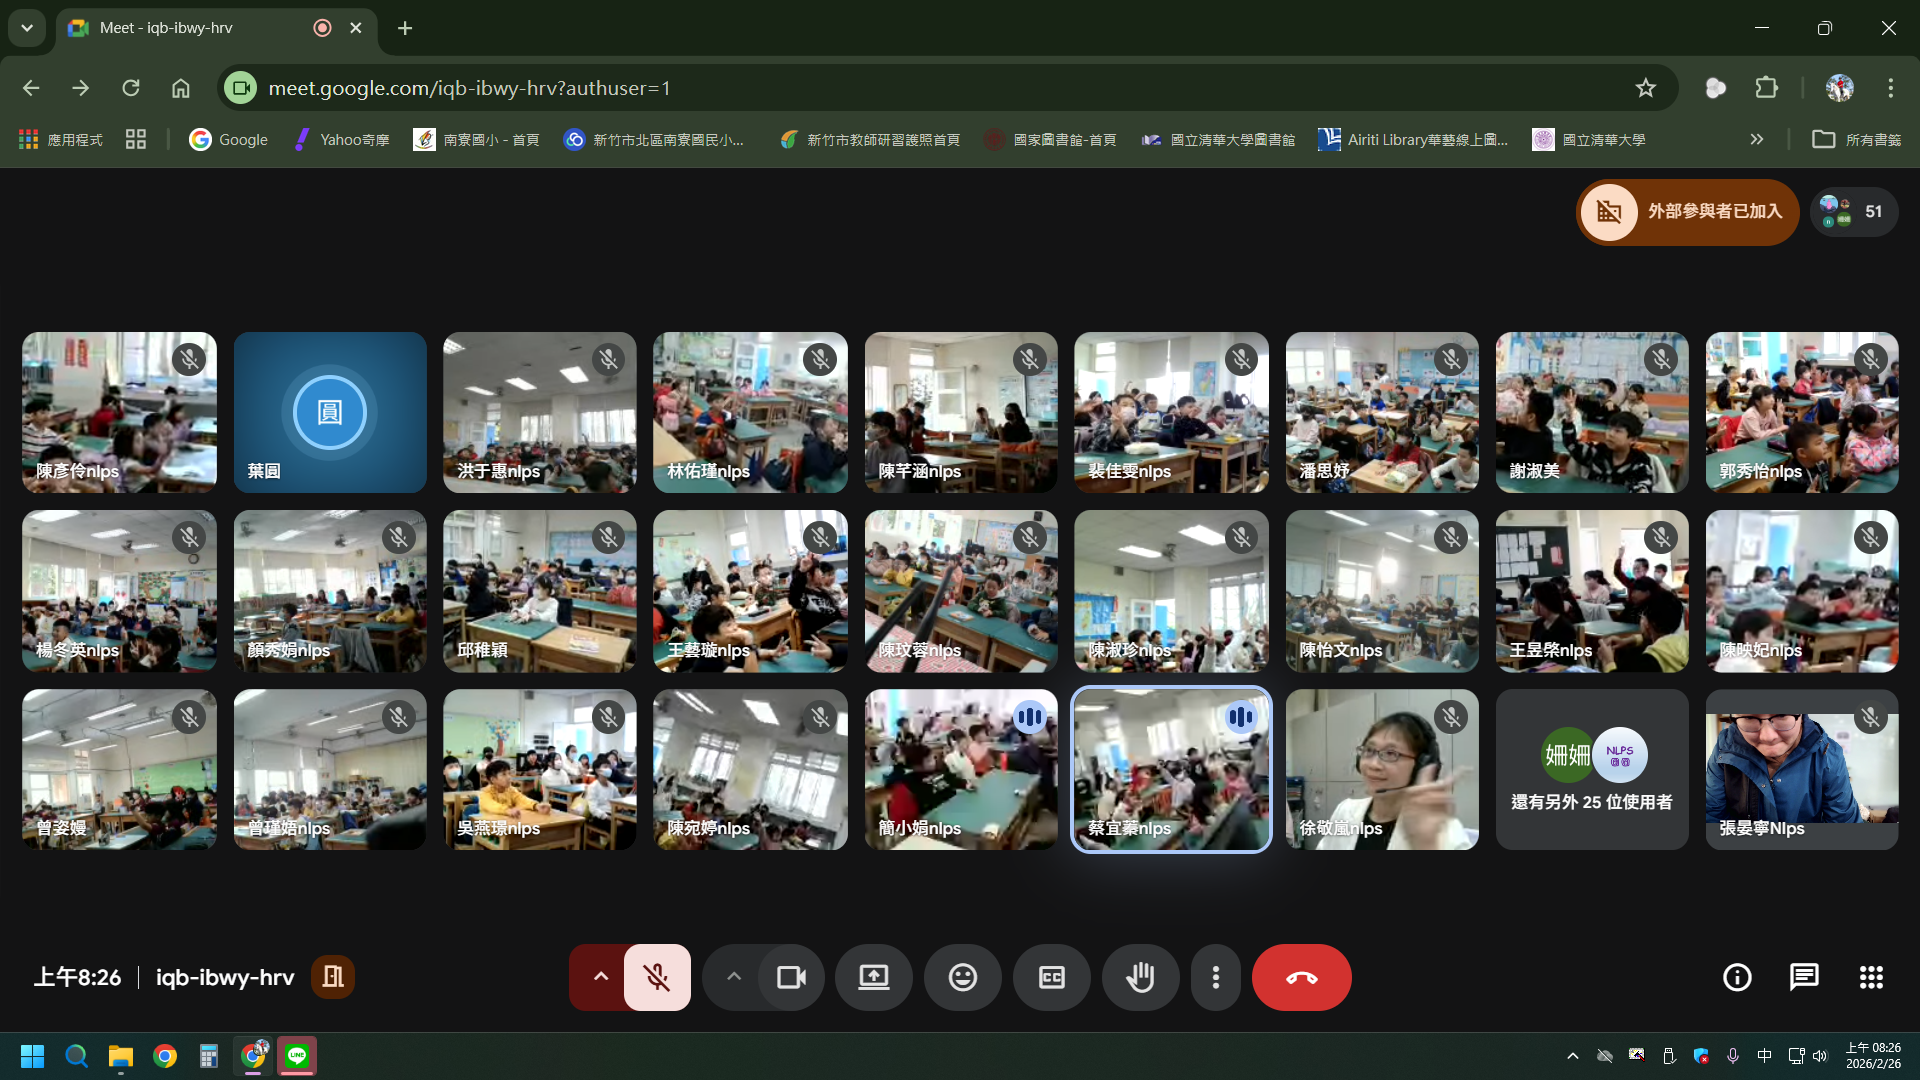Open the Google bookmark
The image size is (1920, 1080).
tap(229, 140)
